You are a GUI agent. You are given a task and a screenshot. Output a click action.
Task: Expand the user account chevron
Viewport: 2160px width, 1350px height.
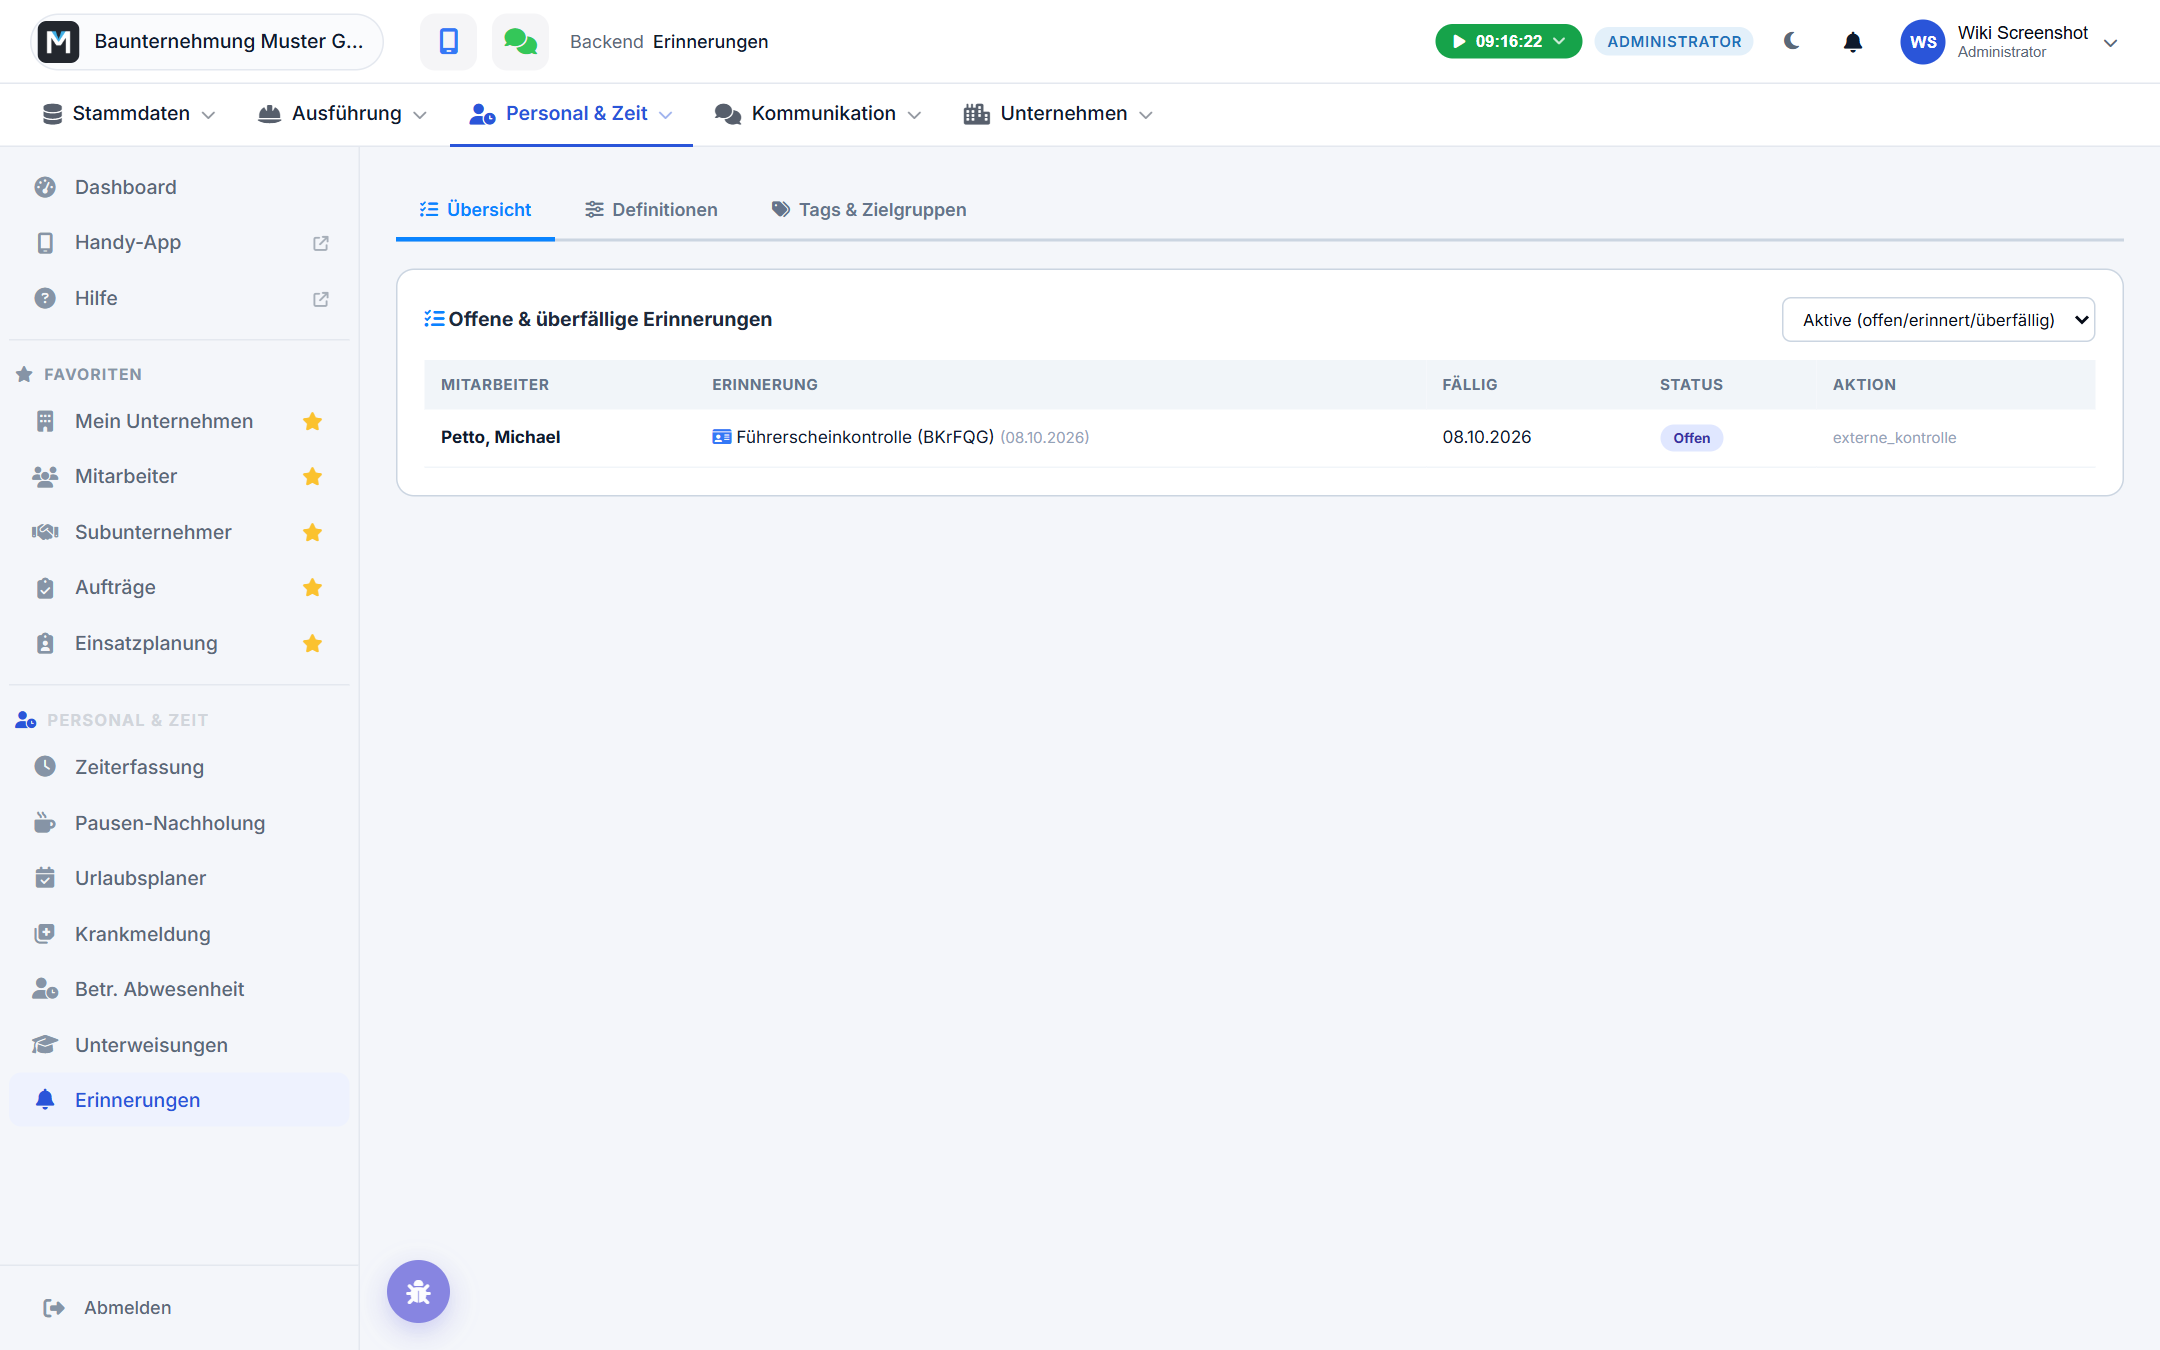[x=2111, y=42]
